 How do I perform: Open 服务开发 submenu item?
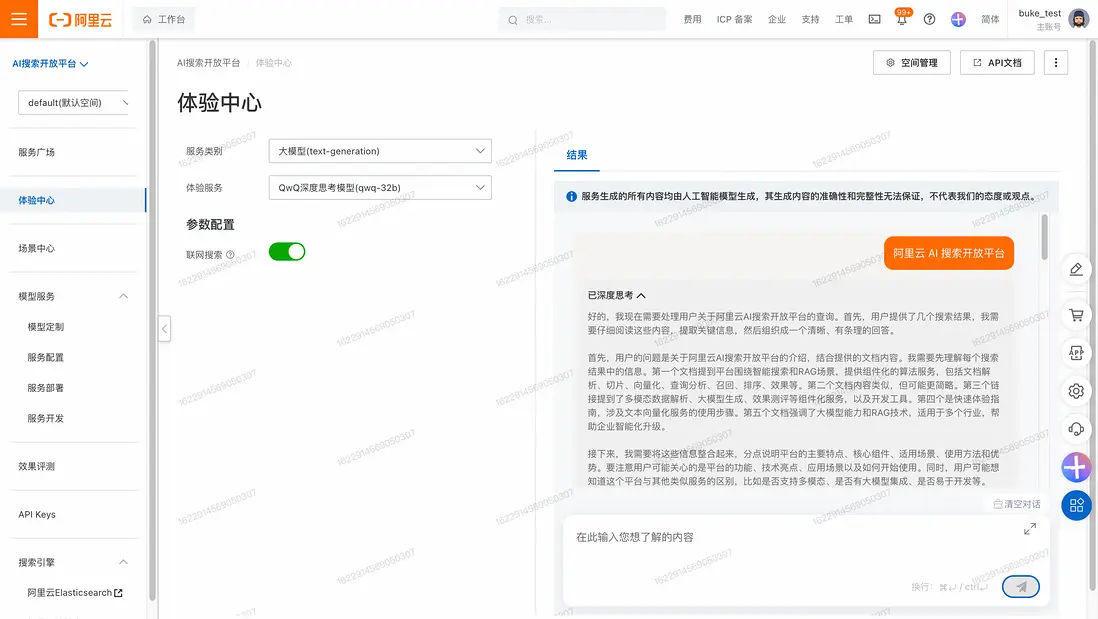tap(46, 418)
